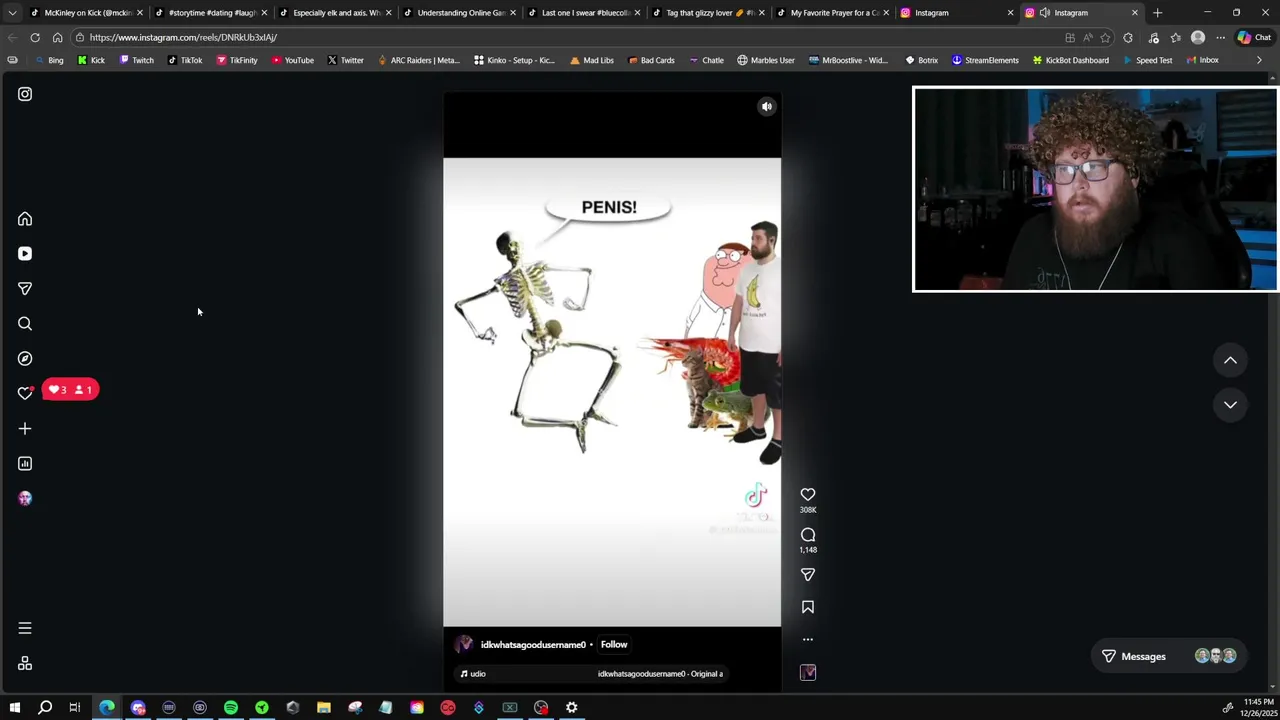1280x720 pixels.
Task: Open the Also from Meta icon at sidebar bottom
Action: pos(25,664)
